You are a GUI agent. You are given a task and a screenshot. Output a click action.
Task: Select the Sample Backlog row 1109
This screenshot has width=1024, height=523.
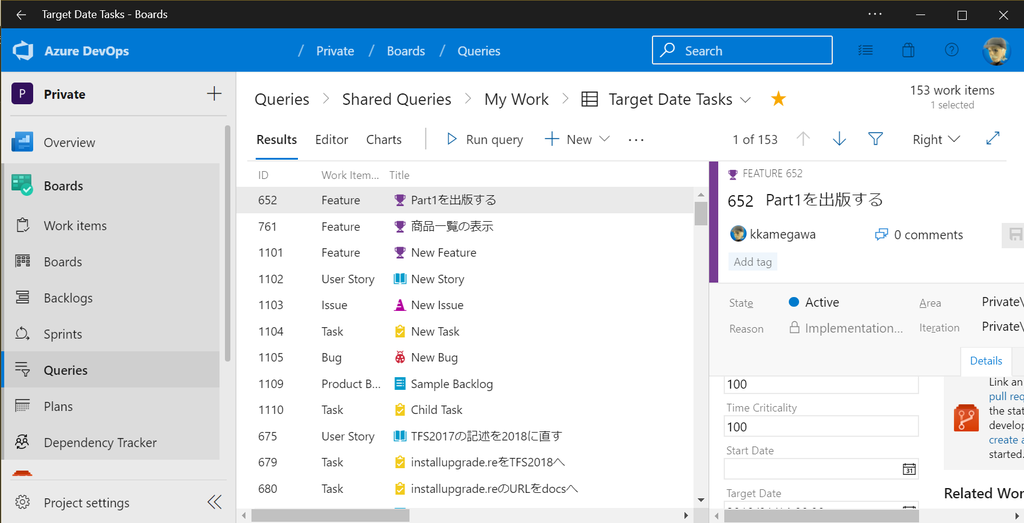pos(464,383)
